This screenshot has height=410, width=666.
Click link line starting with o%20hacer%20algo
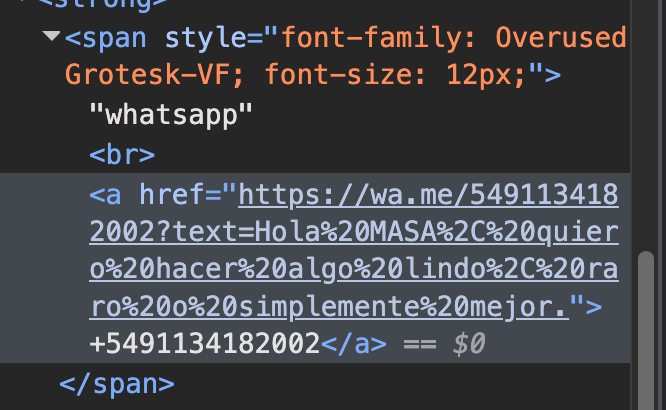(353, 268)
